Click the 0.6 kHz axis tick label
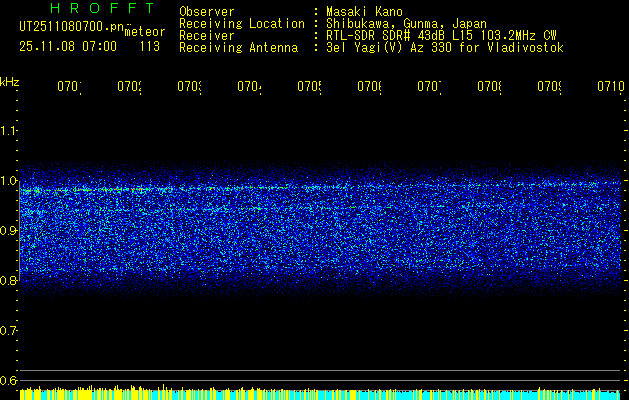This screenshot has width=629, height=400. point(8,380)
